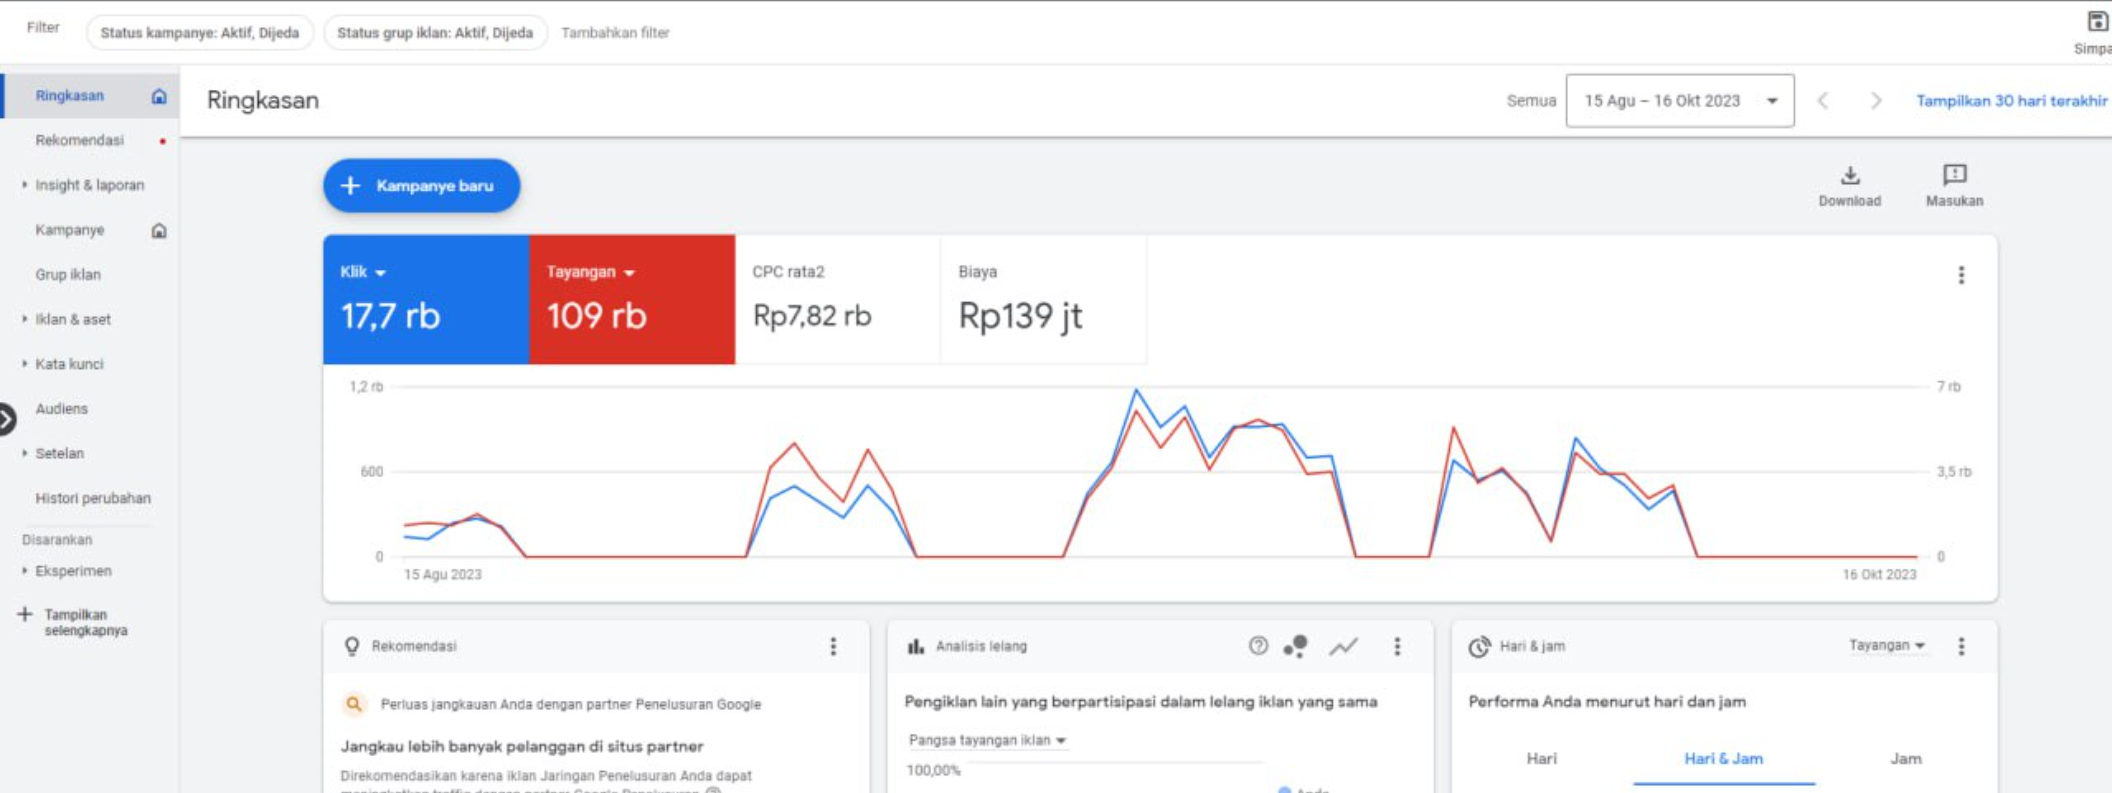Click the Simpan save icon
The image size is (2112, 793).
click(2097, 22)
